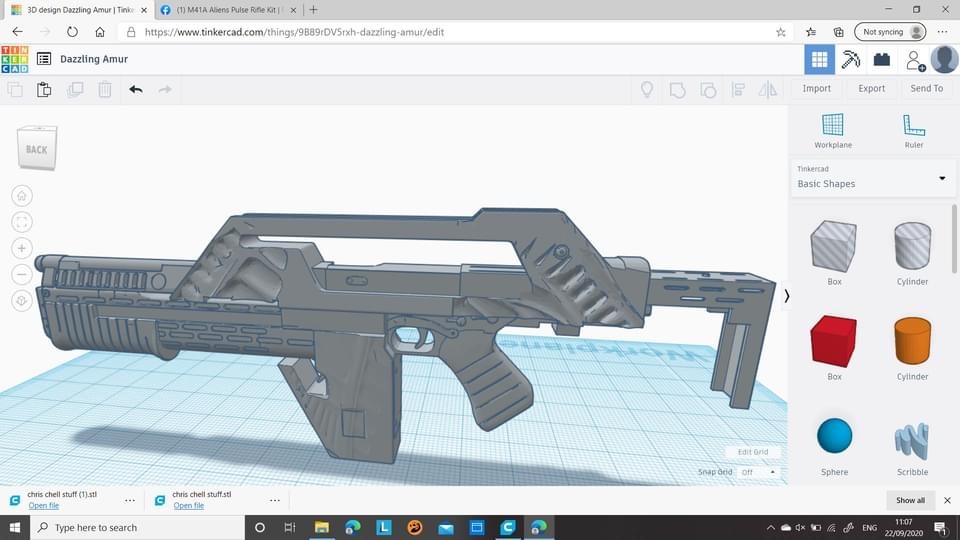Click the browser Home button

pyautogui.click(x=100, y=32)
